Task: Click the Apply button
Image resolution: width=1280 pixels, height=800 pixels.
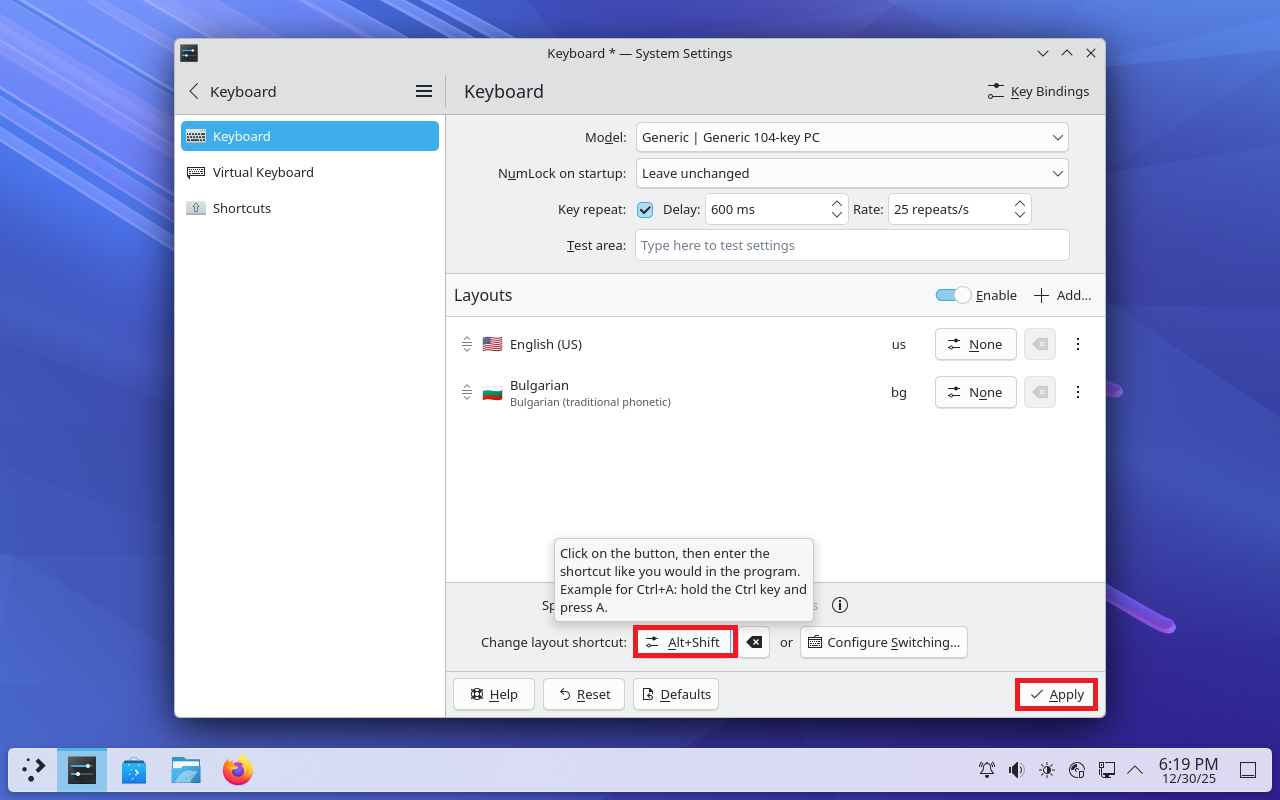Action: (1057, 694)
